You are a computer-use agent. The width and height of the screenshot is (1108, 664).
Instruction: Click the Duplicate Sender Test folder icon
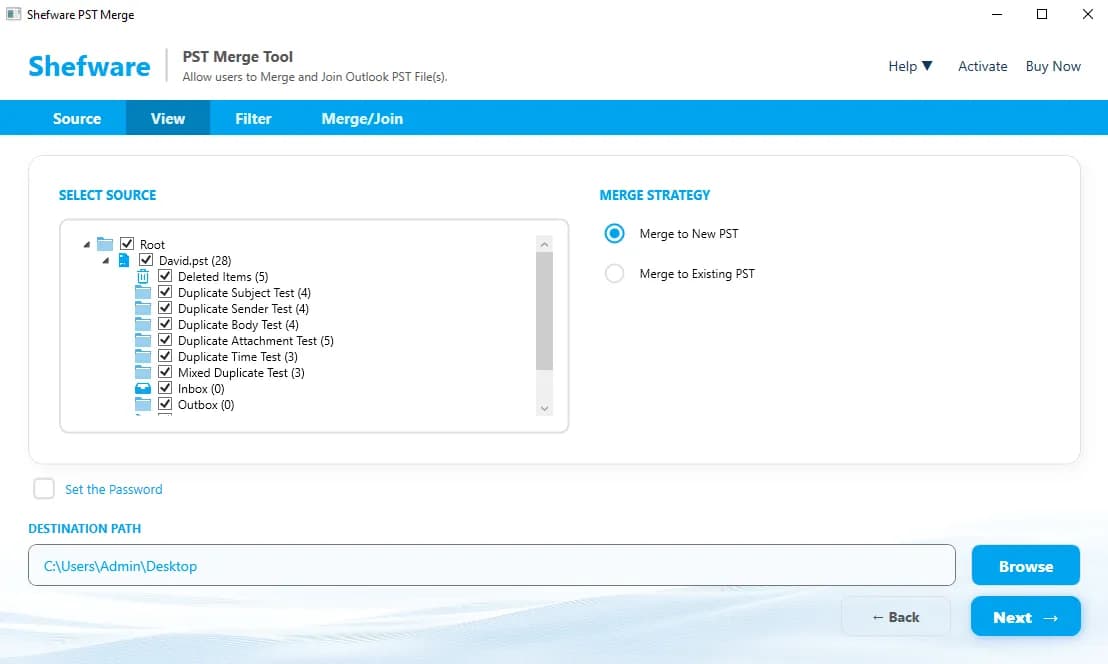143,309
